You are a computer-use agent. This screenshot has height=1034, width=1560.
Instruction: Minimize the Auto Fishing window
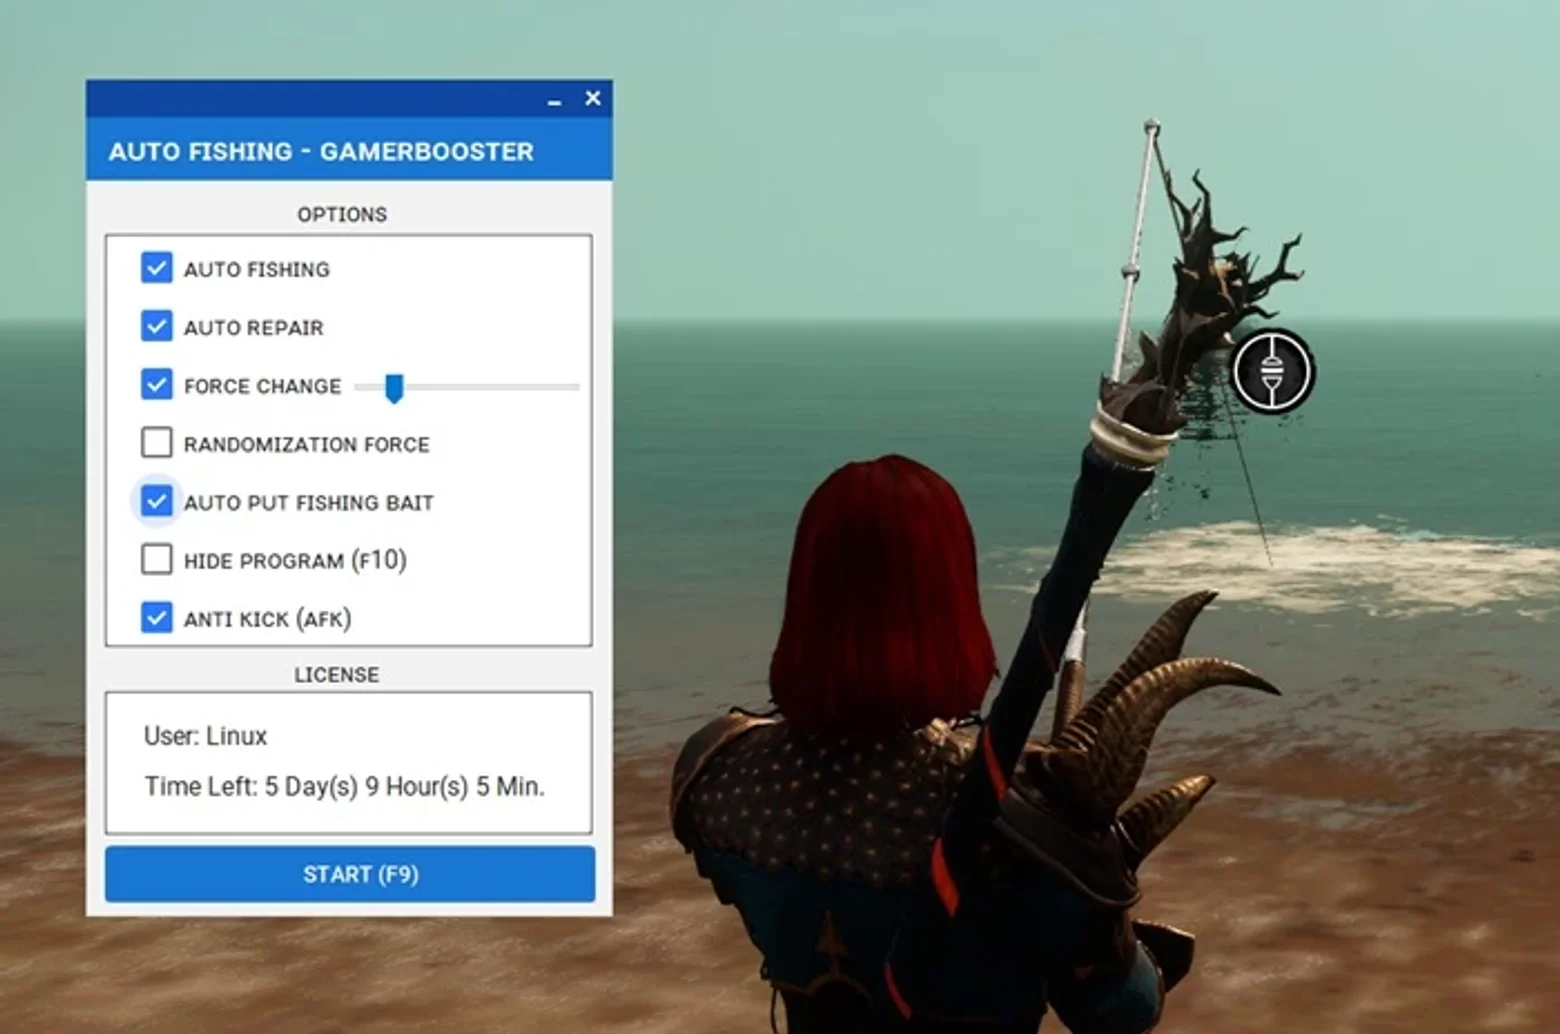tap(554, 100)
